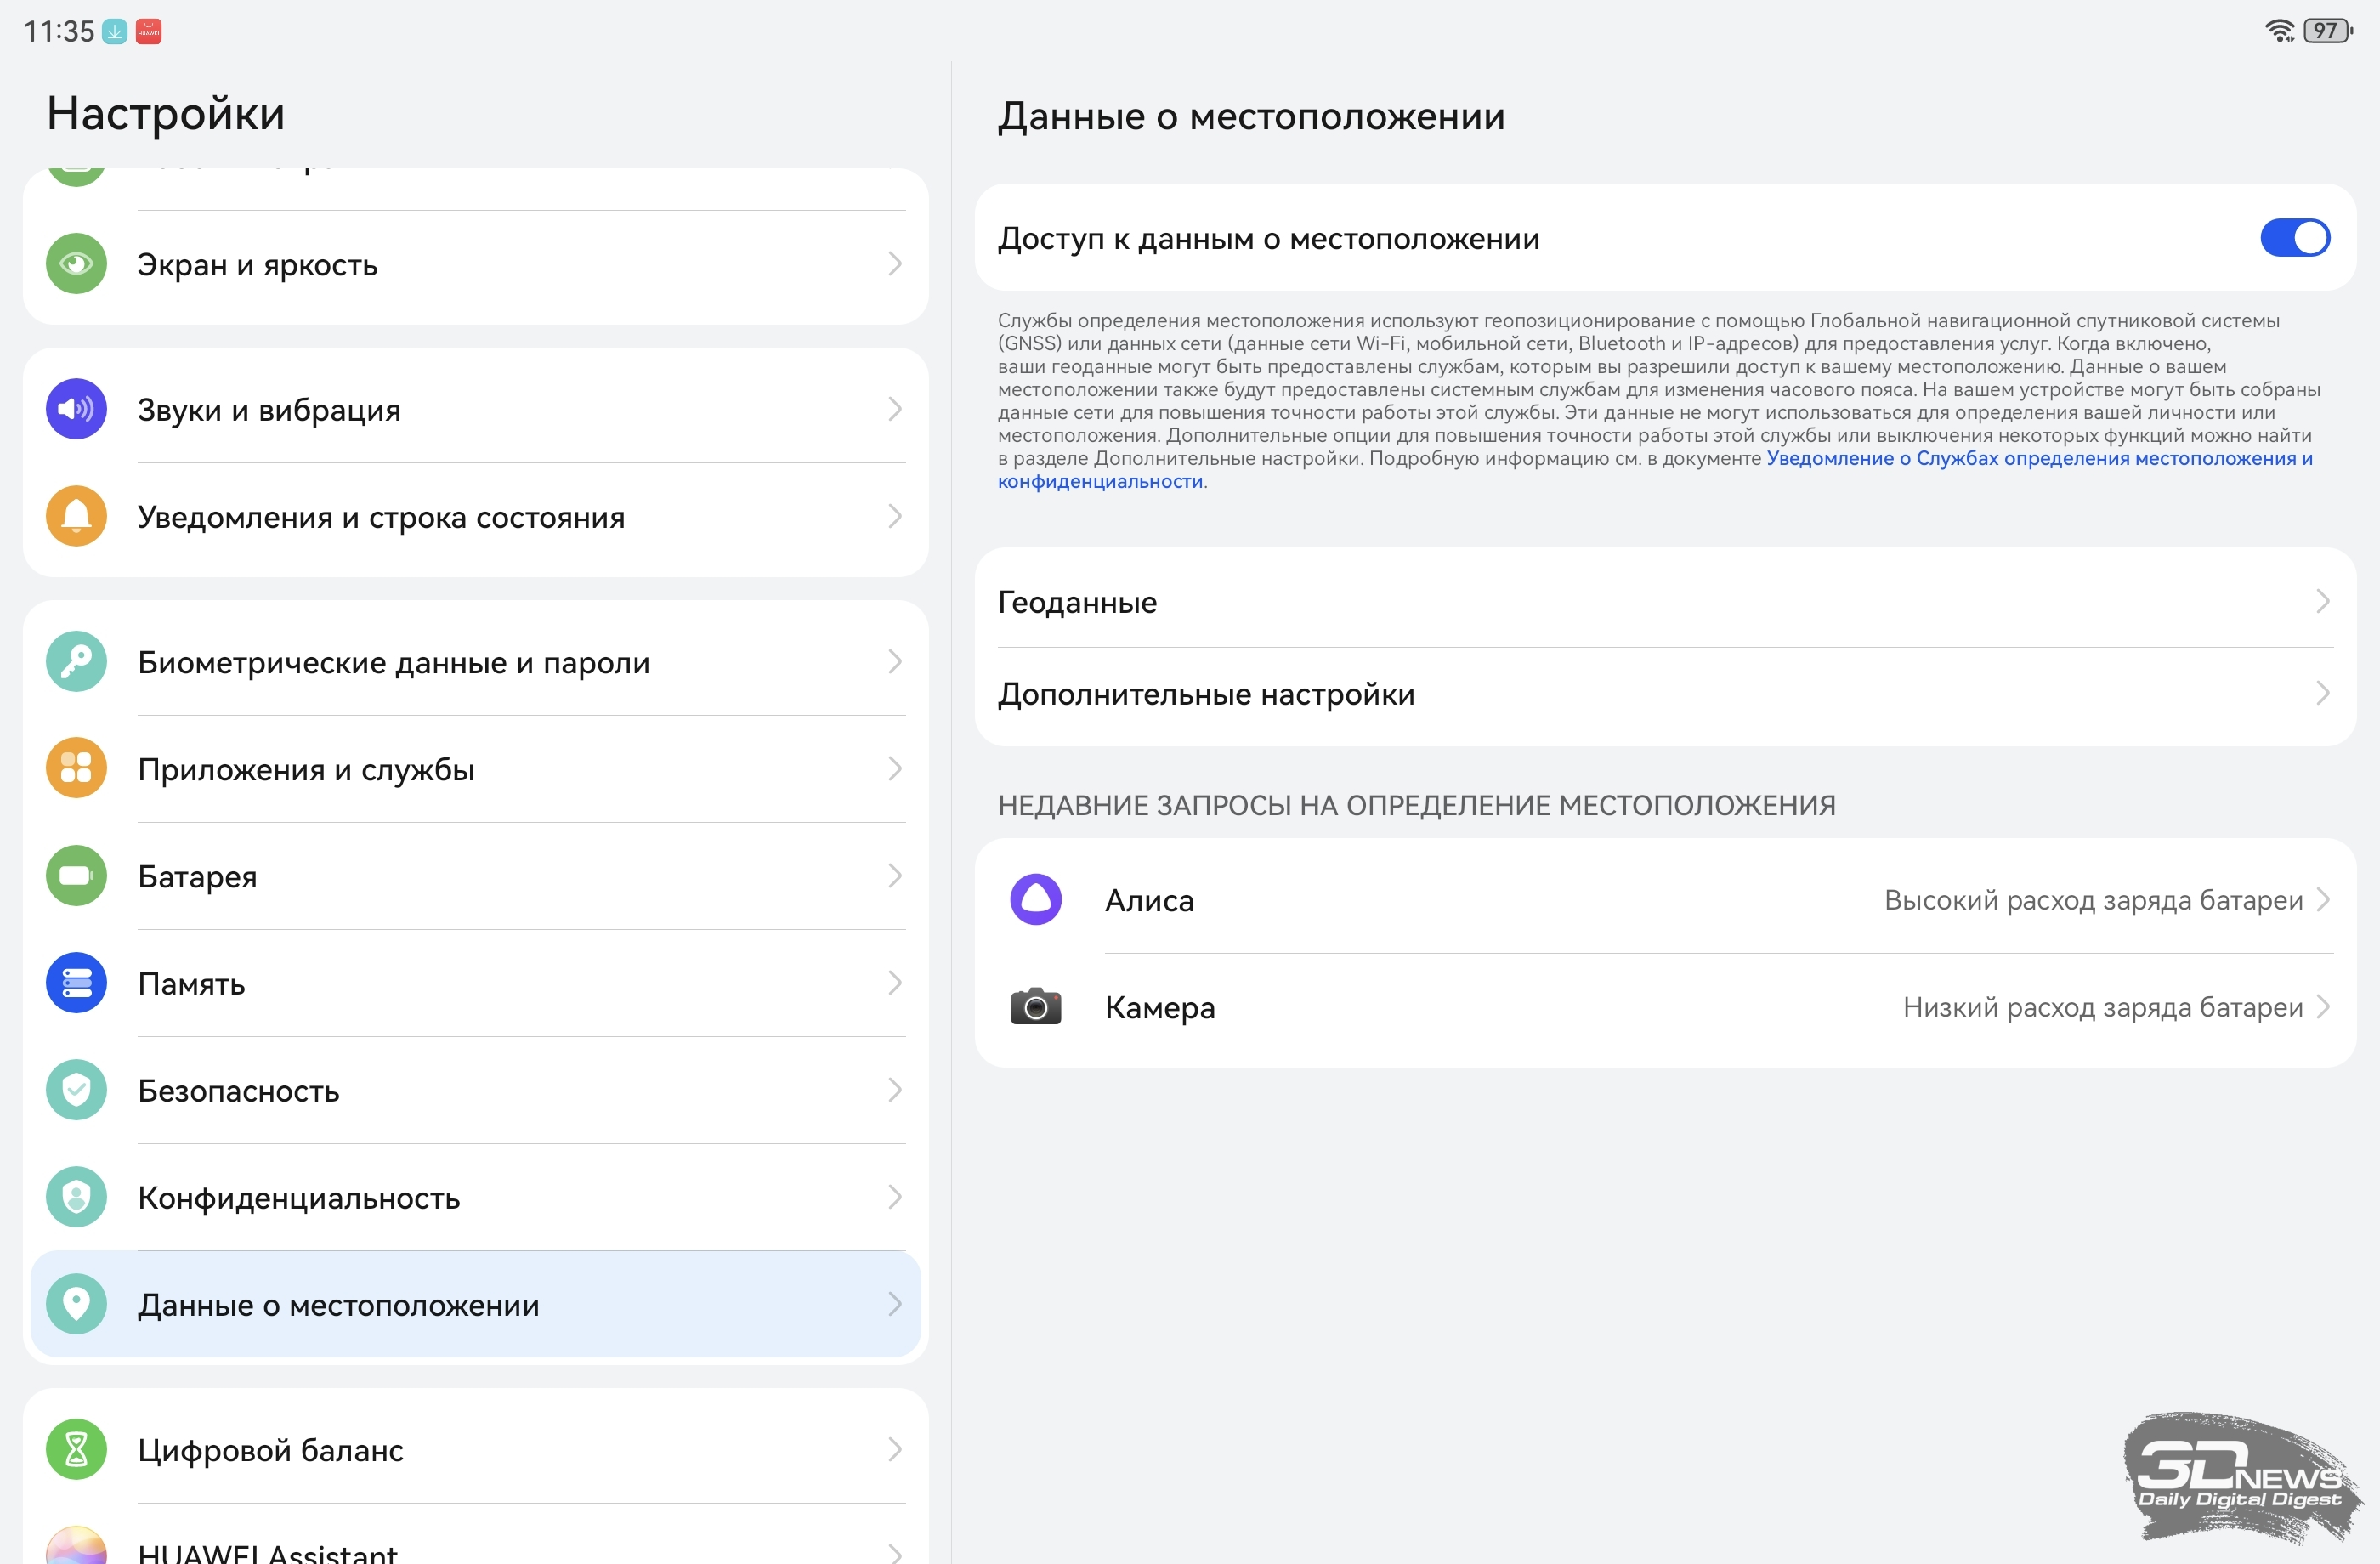Click the biometrics key icon

76,662
